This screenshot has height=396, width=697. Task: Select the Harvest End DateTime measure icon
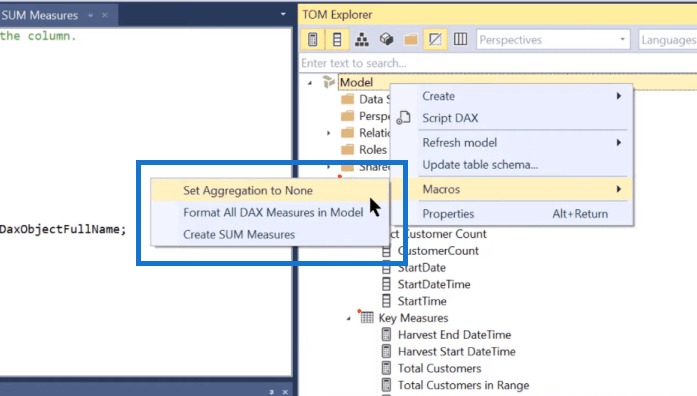click(386, 334)
